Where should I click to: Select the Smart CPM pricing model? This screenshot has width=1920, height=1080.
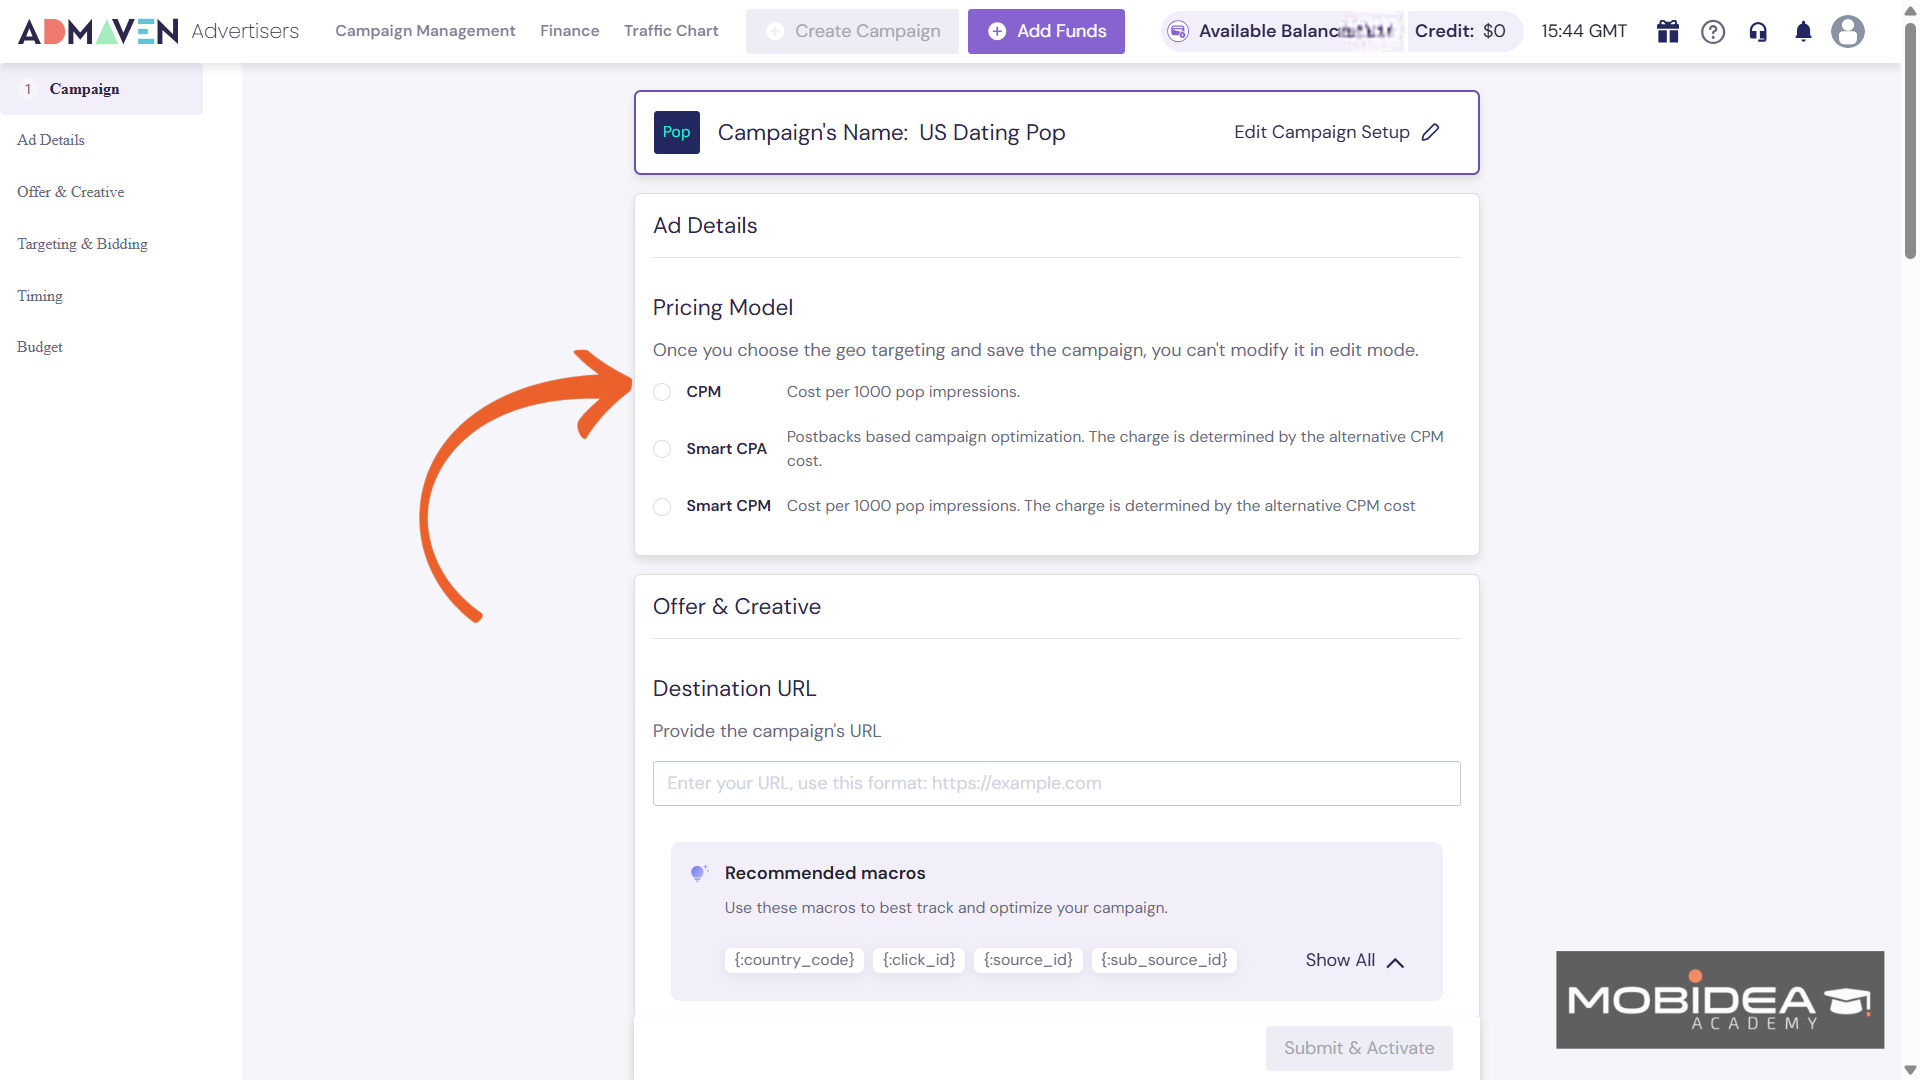[x=662, y=507]
